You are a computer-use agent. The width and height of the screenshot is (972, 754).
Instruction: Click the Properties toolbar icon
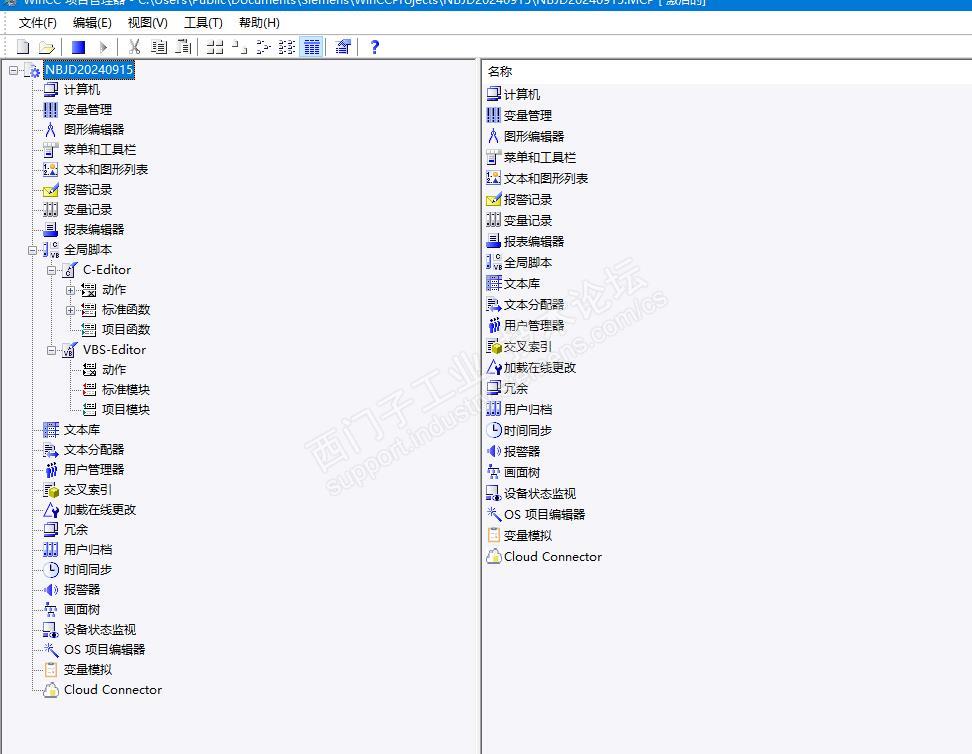(x=343, y=47)
